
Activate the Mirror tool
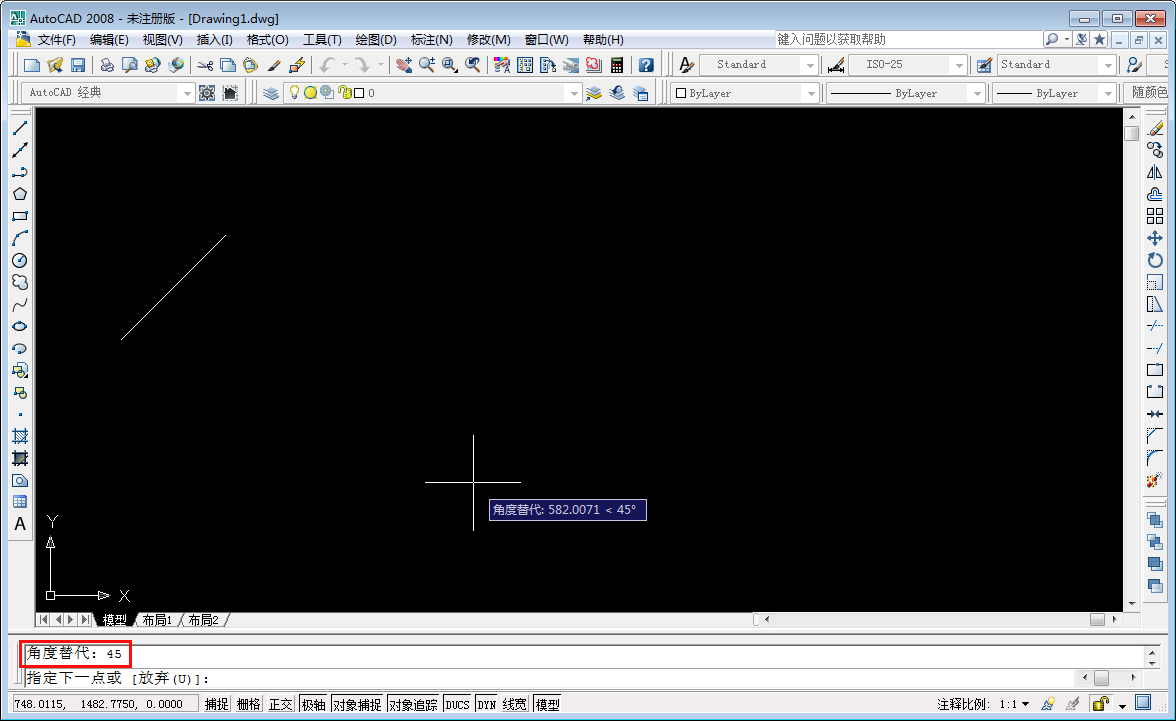1157,171
